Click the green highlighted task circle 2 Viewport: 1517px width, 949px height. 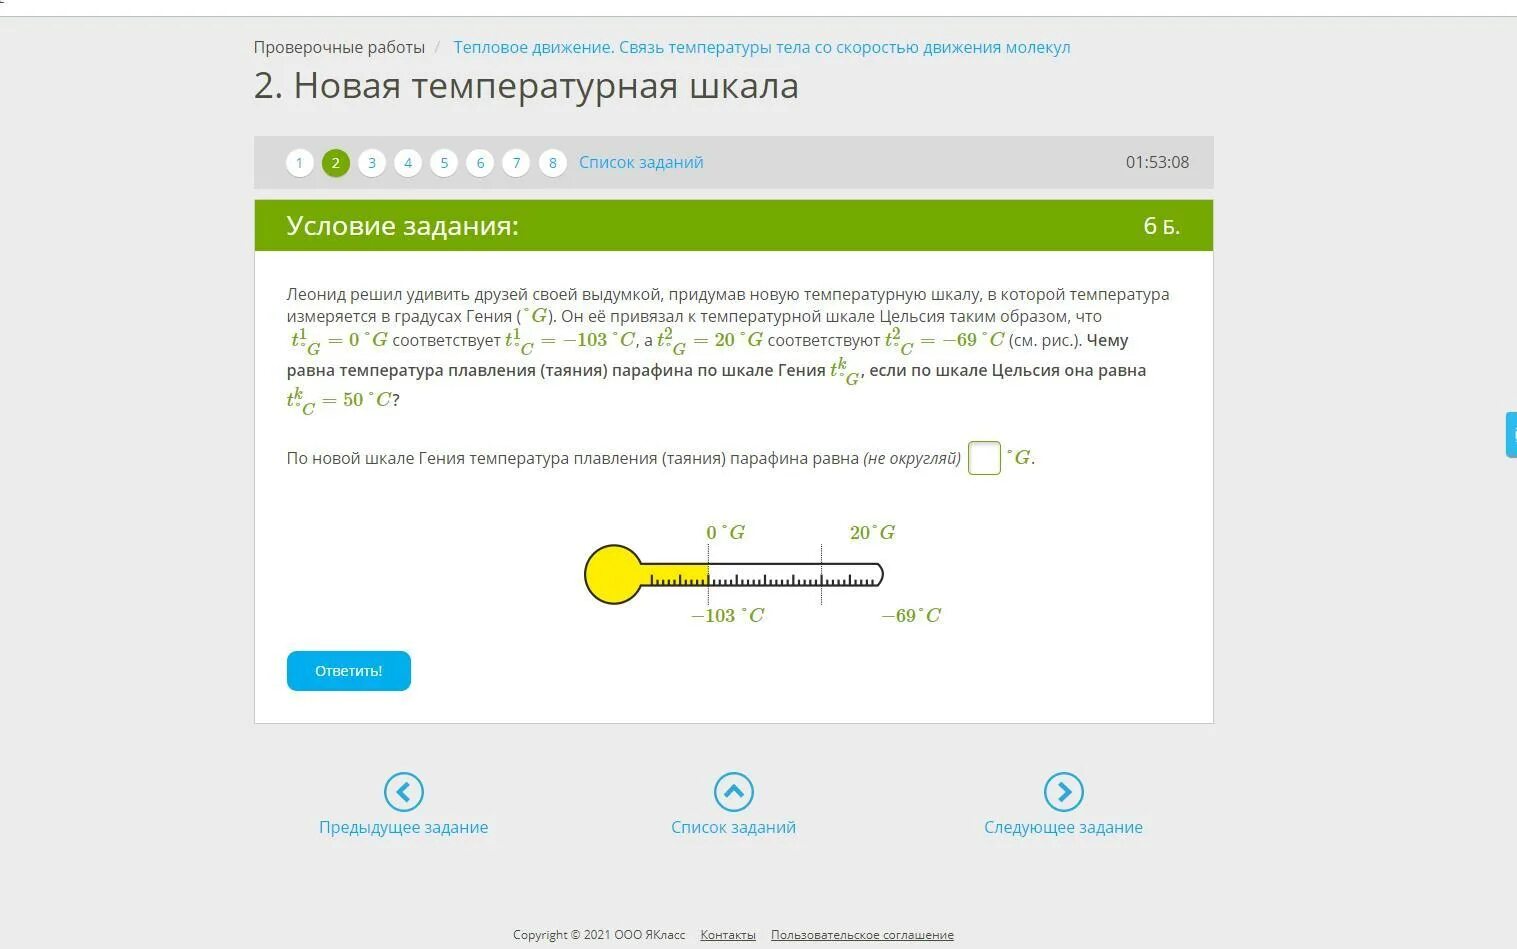point(335,162)
